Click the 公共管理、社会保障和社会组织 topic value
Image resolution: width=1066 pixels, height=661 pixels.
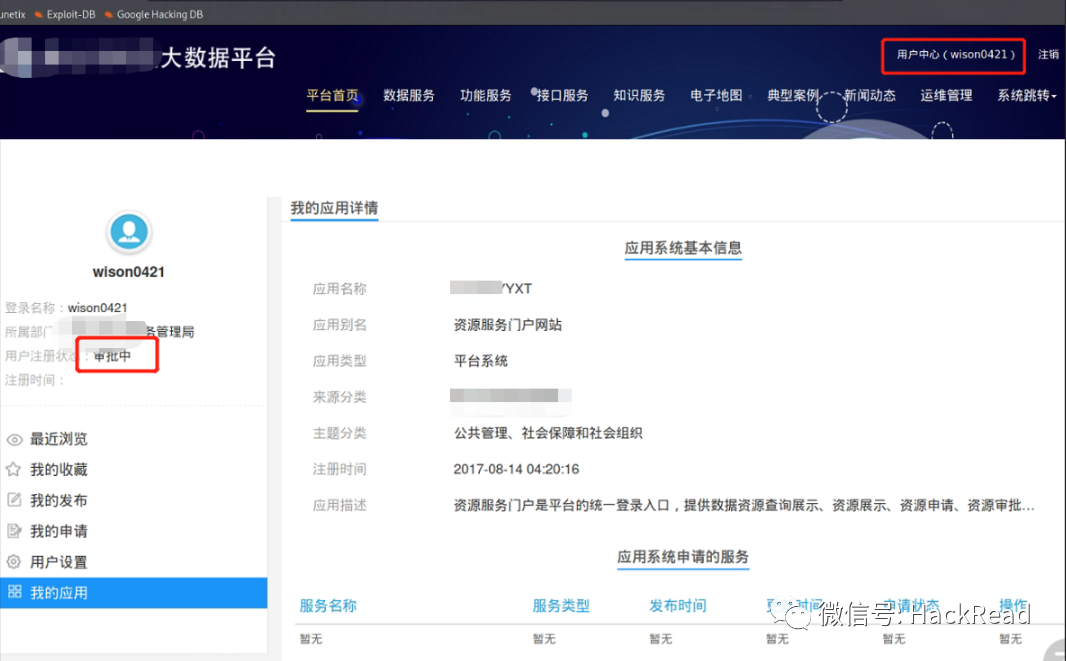(548, 433)
